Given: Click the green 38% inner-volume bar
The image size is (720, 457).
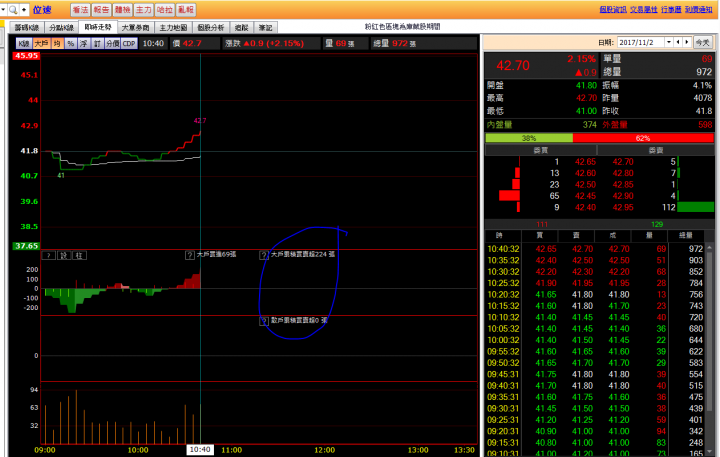Looking at the screenshot, I should pos(529,138).
